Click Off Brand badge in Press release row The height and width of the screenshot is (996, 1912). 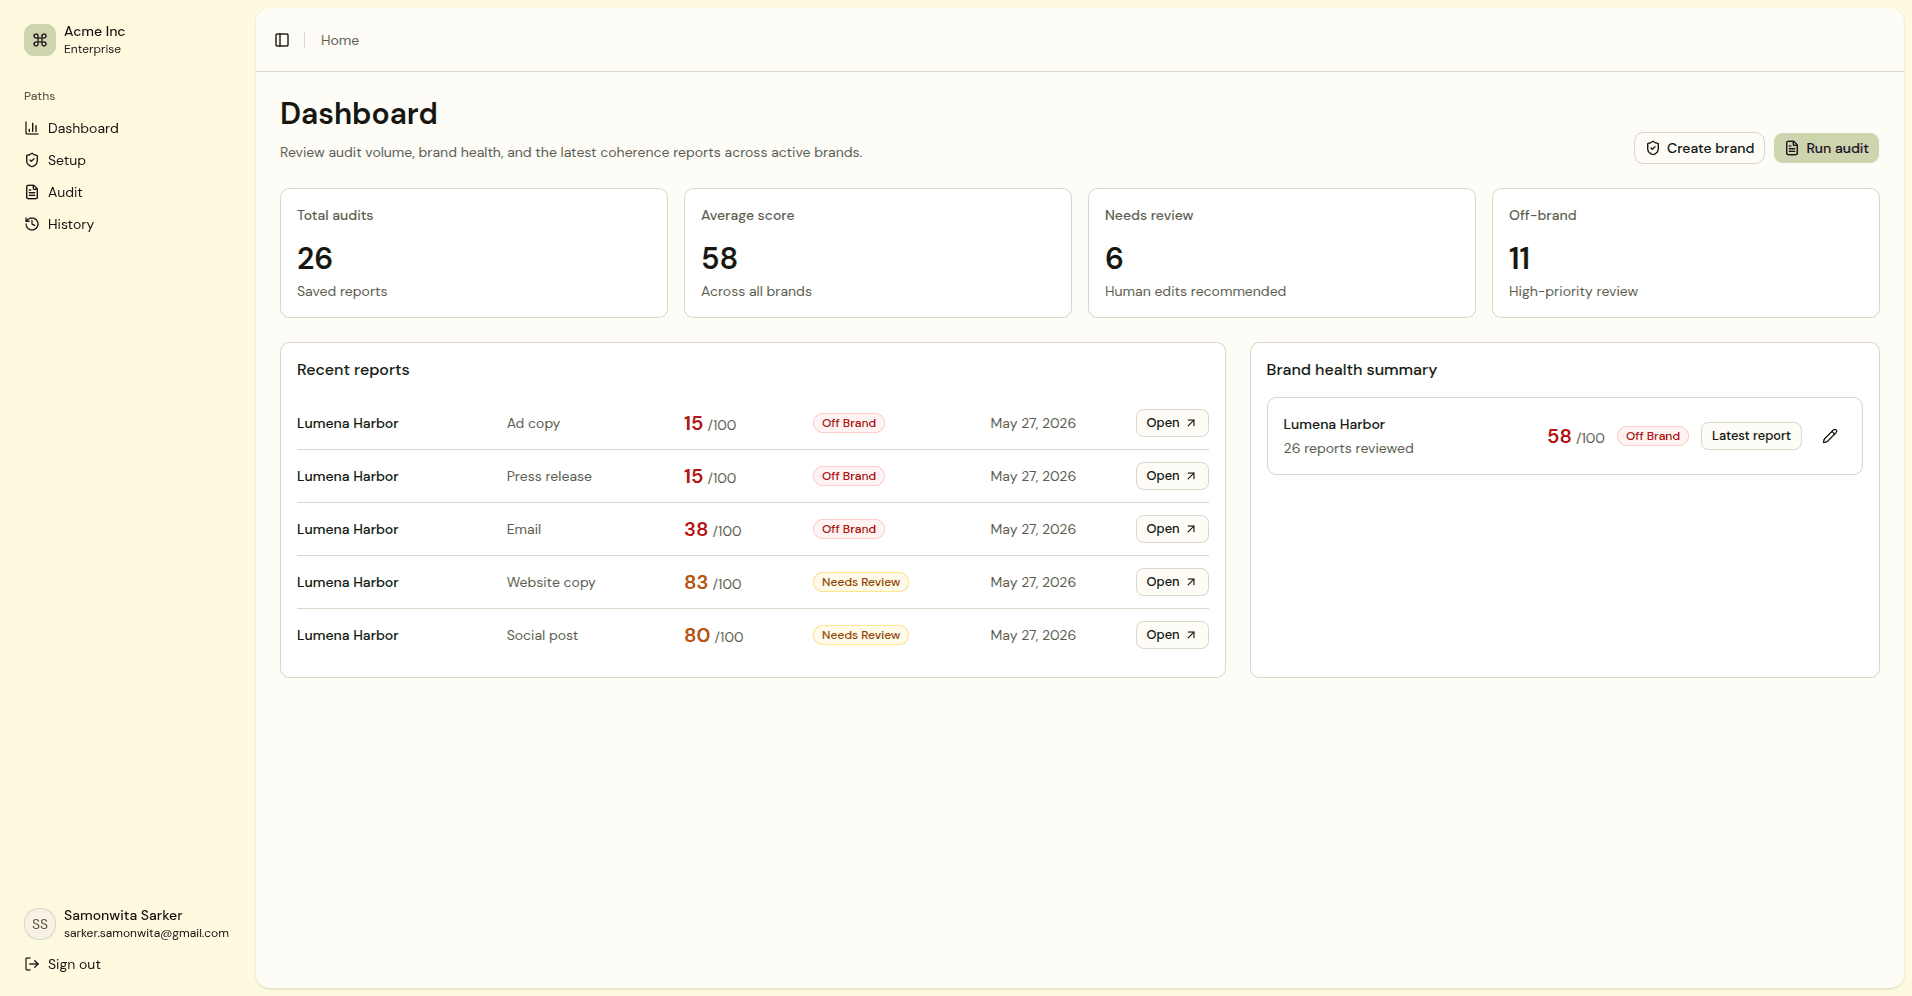point(849,476)
